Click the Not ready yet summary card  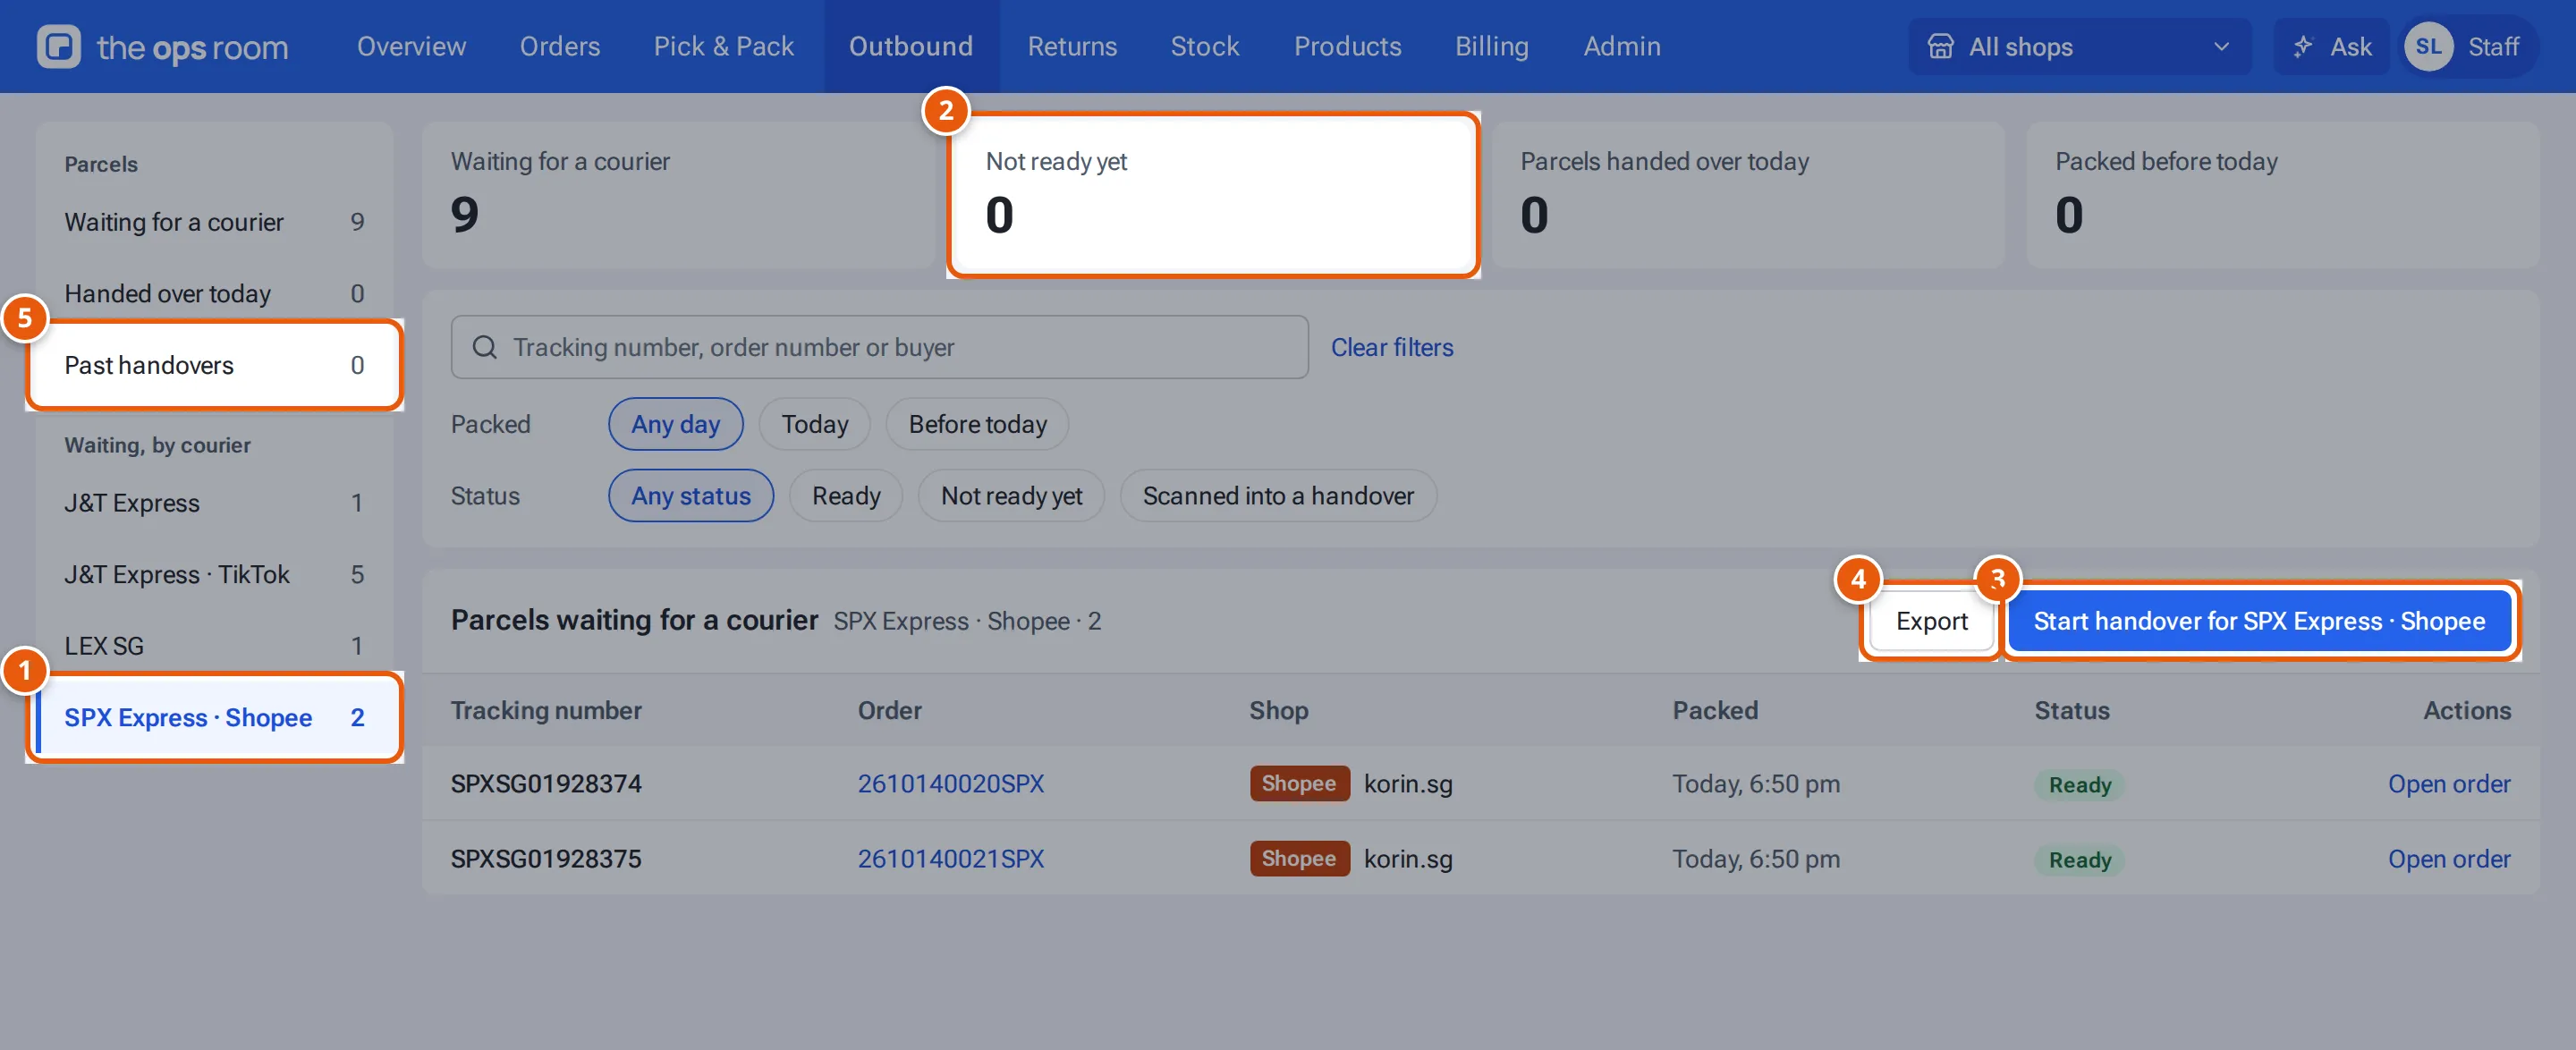click(1213, 194)
